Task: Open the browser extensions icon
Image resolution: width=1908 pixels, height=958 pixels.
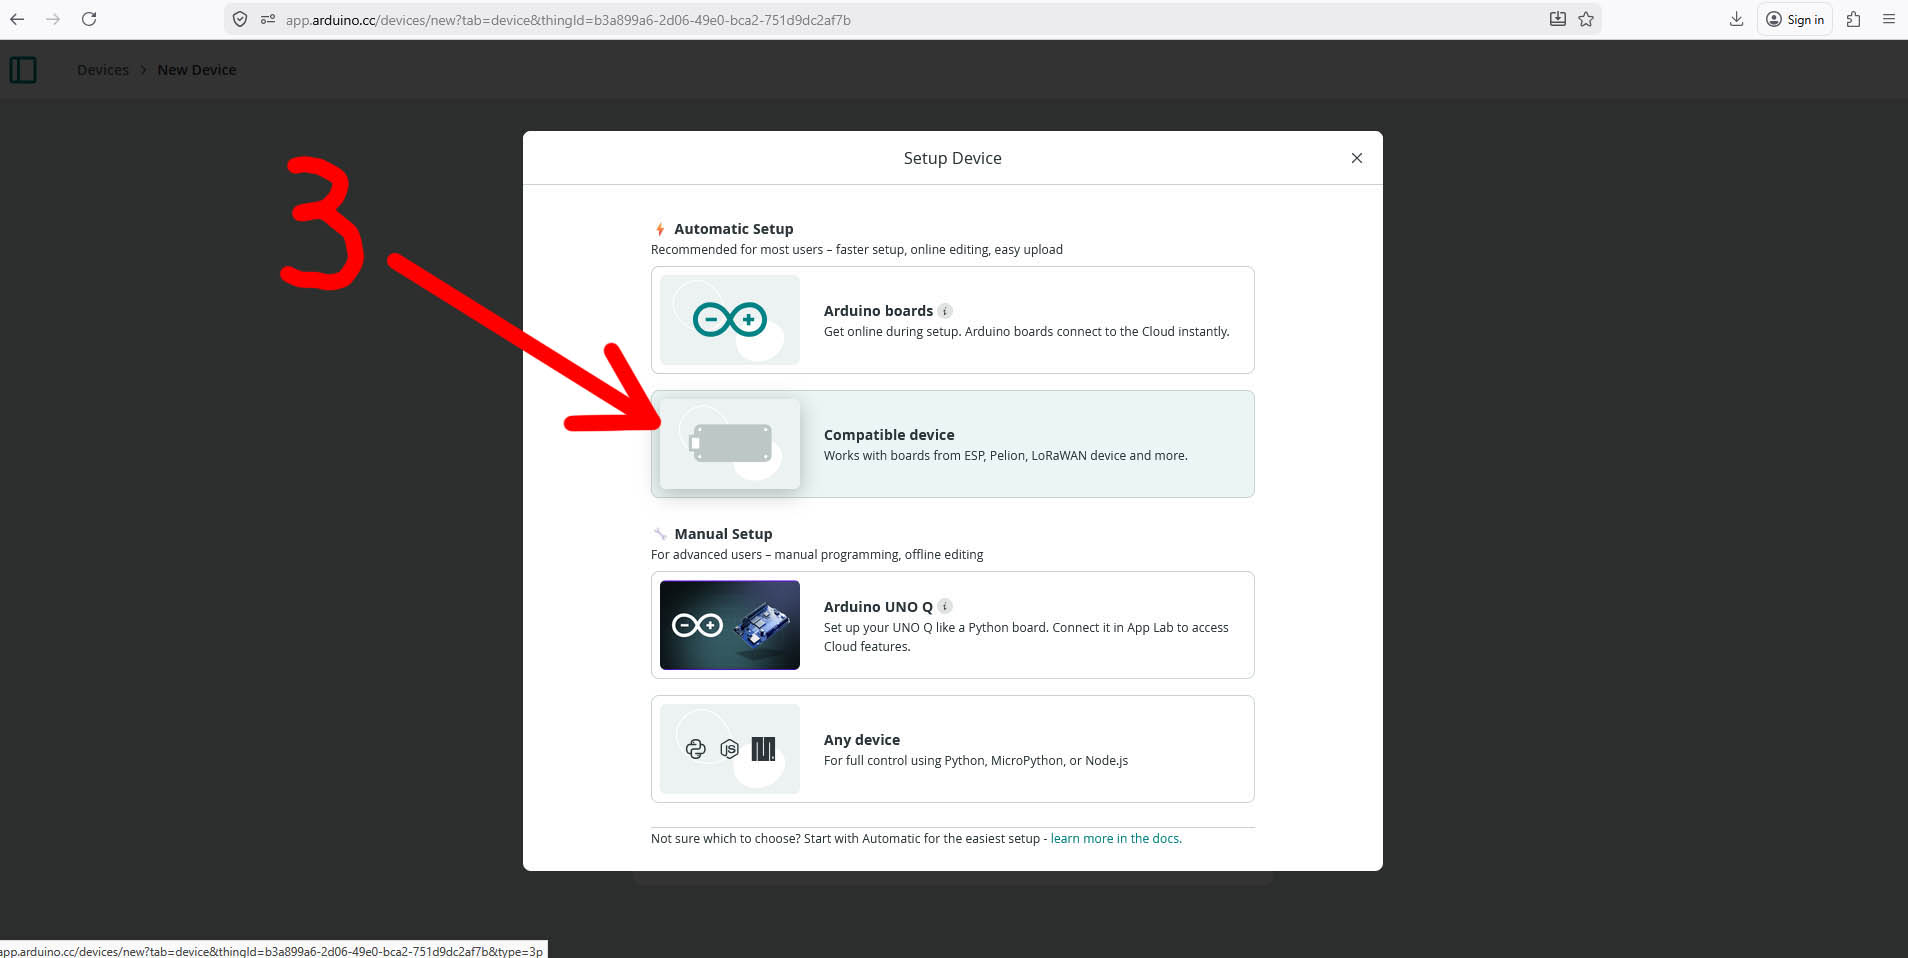Action: pyautogui.click(x=1854, y=19)
